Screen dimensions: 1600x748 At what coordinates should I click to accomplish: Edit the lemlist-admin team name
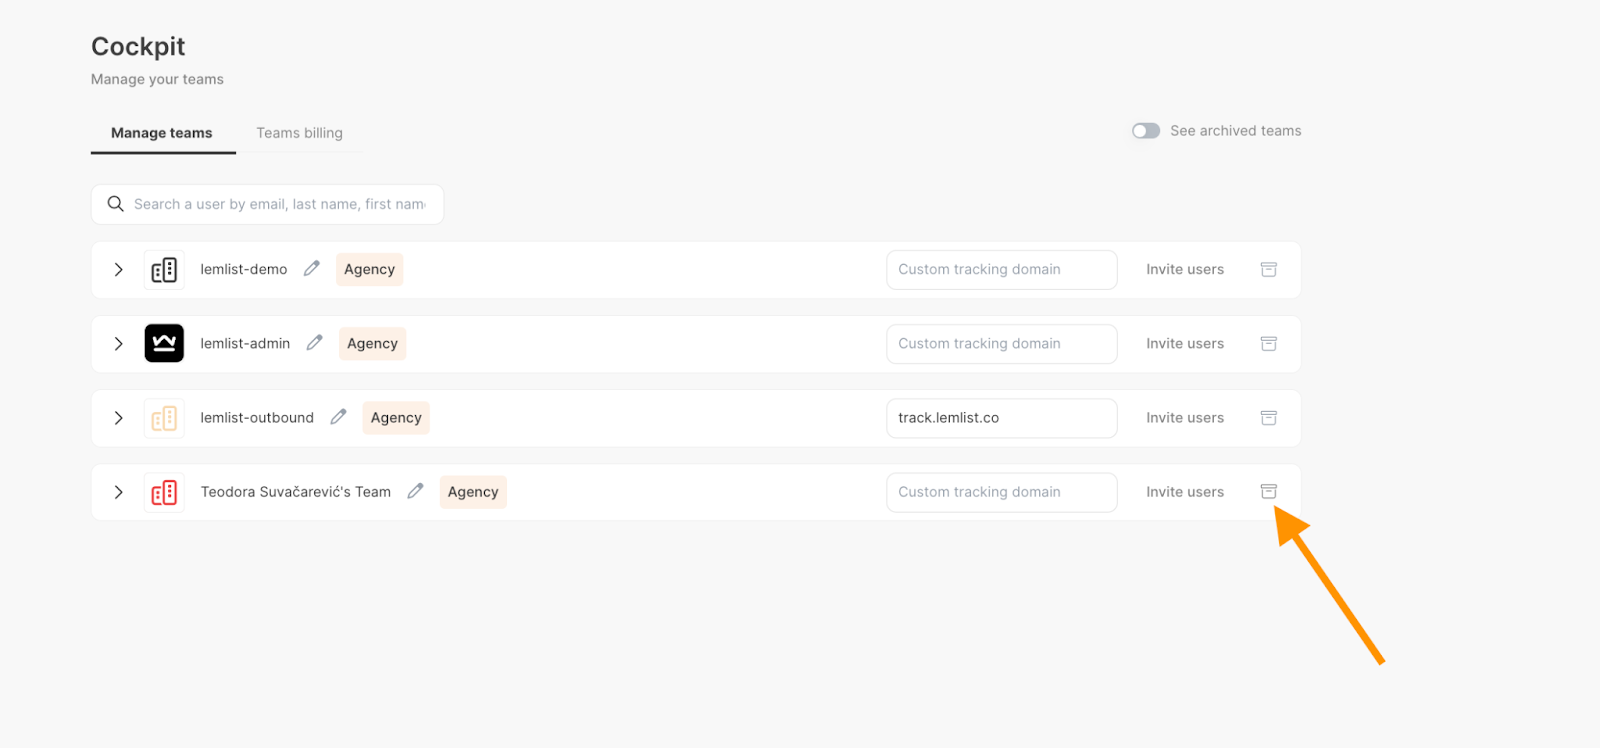click(x=315, y=343)
